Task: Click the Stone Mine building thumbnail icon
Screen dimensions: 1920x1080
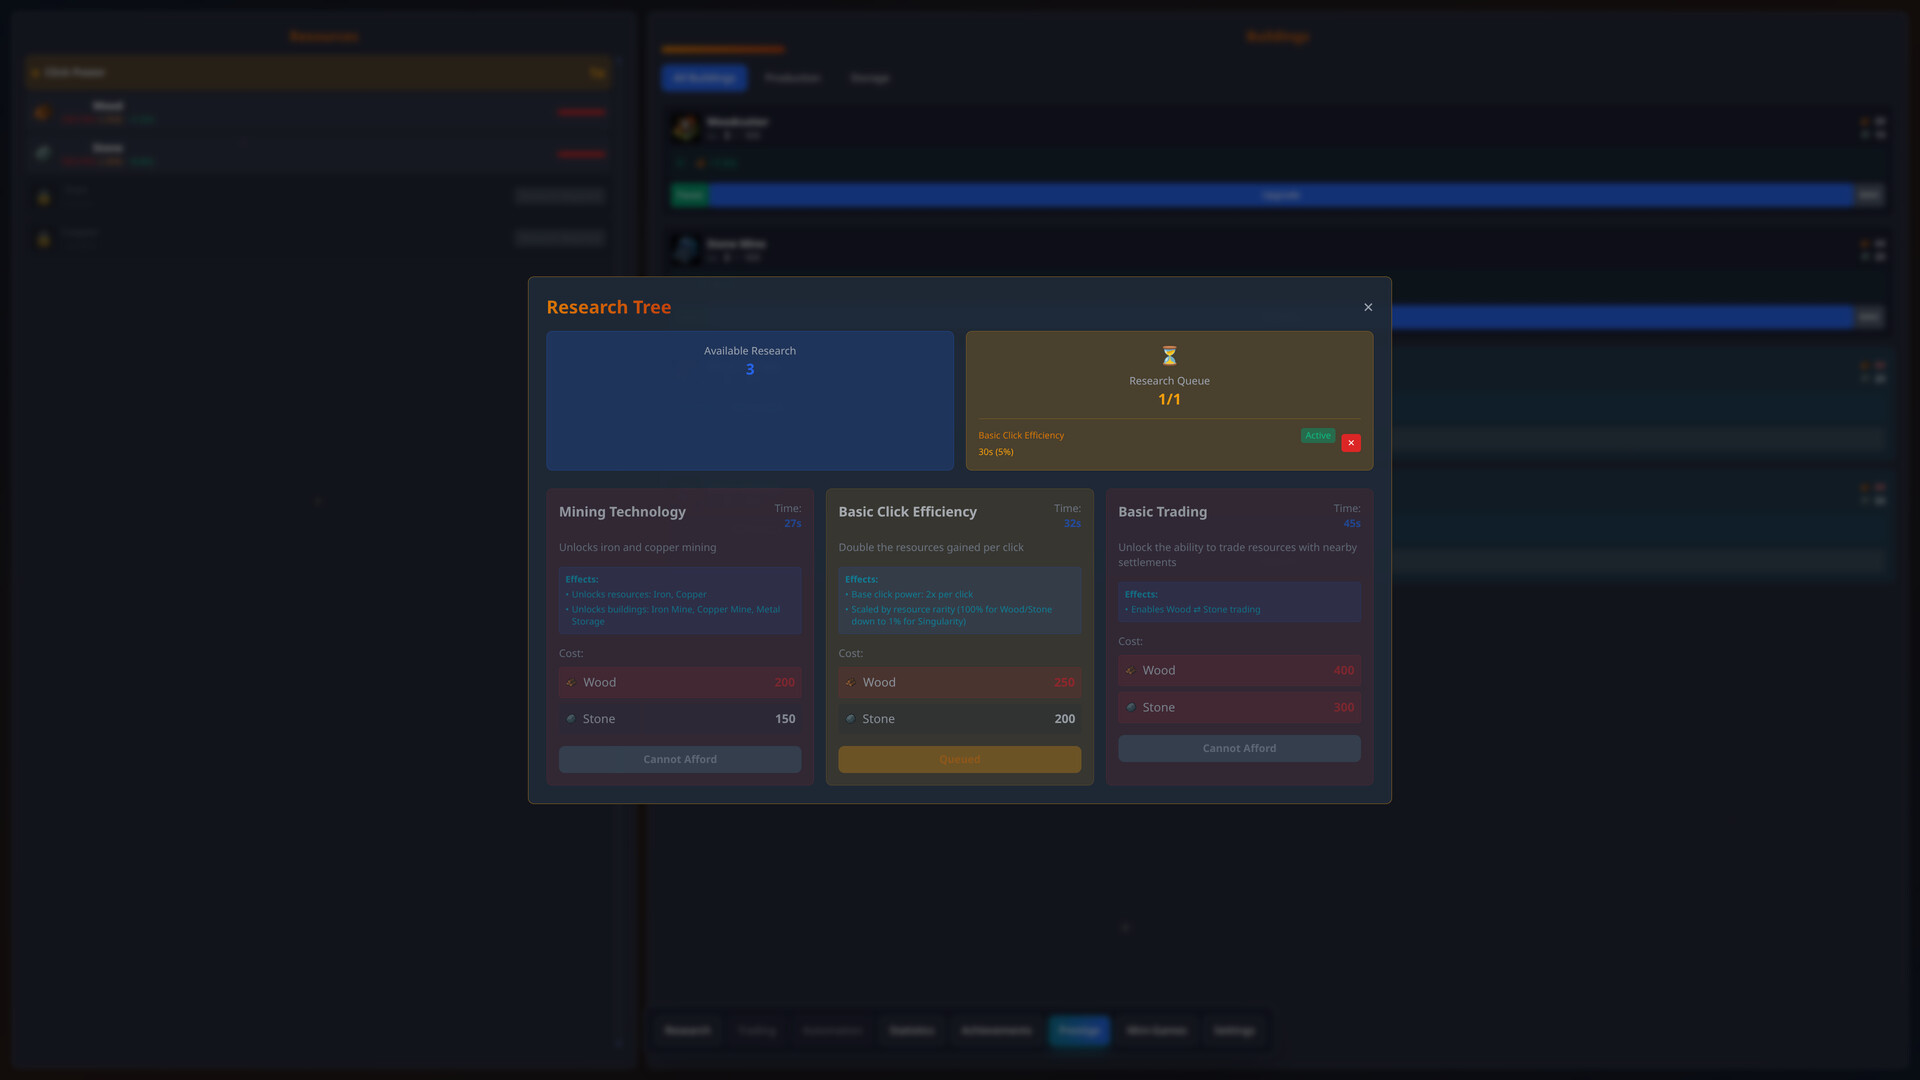Action: tap(685, 249)
